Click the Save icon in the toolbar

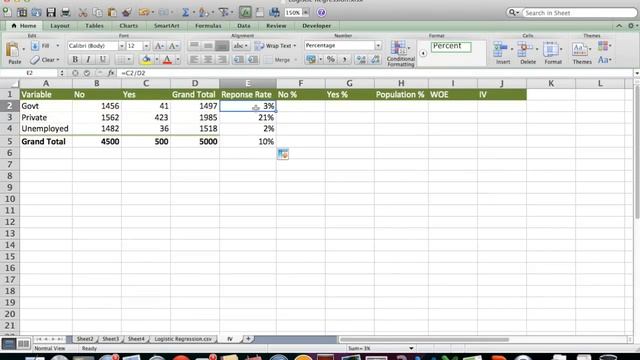click(x=51, y=12)
